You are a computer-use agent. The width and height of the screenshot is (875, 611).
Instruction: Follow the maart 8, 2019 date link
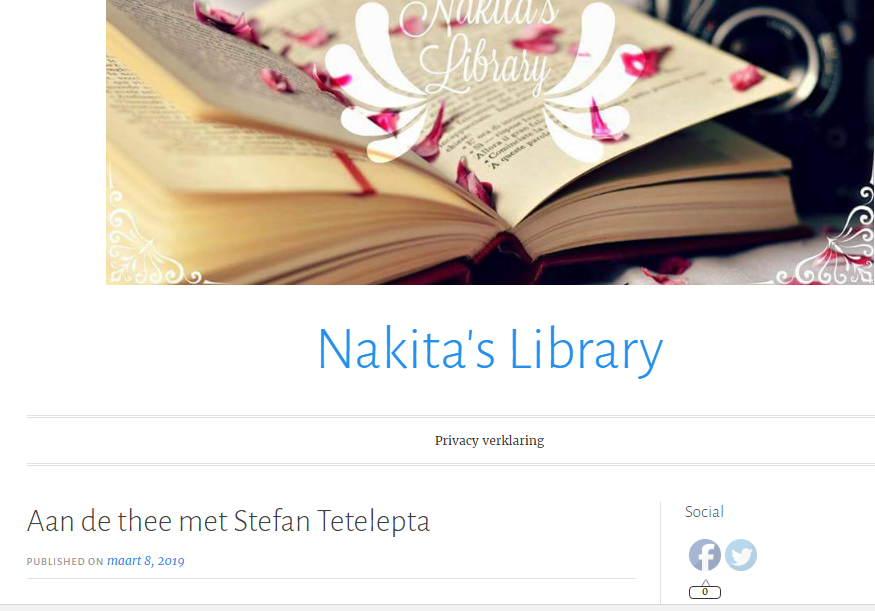click(146, 561)
